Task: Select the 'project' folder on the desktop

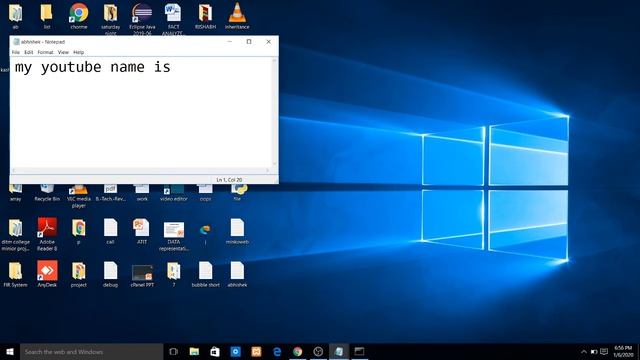Action: (x=79, y=274)
